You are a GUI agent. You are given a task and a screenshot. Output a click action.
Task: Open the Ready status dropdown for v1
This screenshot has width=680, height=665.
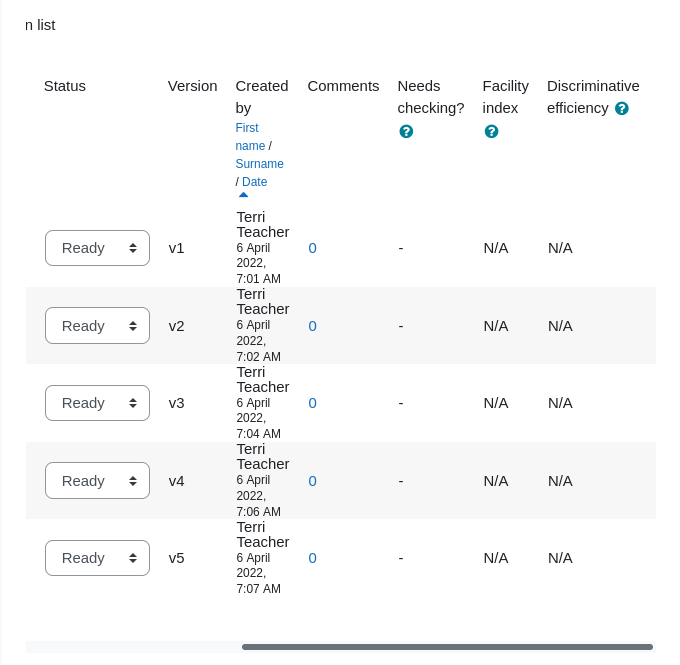(x=98, y=248)
